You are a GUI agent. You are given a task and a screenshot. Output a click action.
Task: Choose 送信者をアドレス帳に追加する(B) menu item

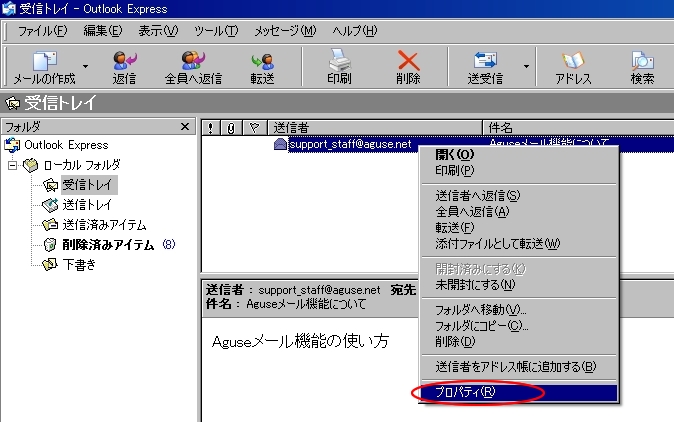coord(519,367)
